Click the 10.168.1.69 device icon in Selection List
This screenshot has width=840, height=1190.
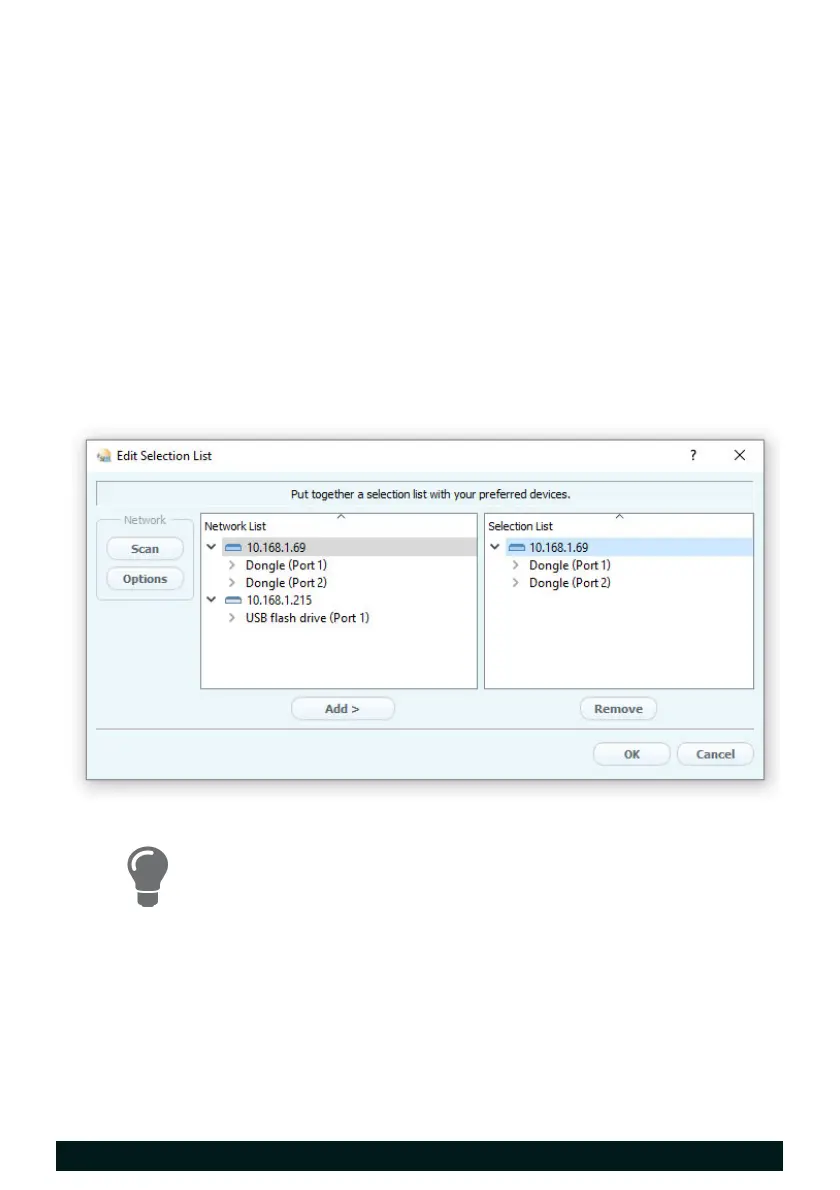point(517,547)
